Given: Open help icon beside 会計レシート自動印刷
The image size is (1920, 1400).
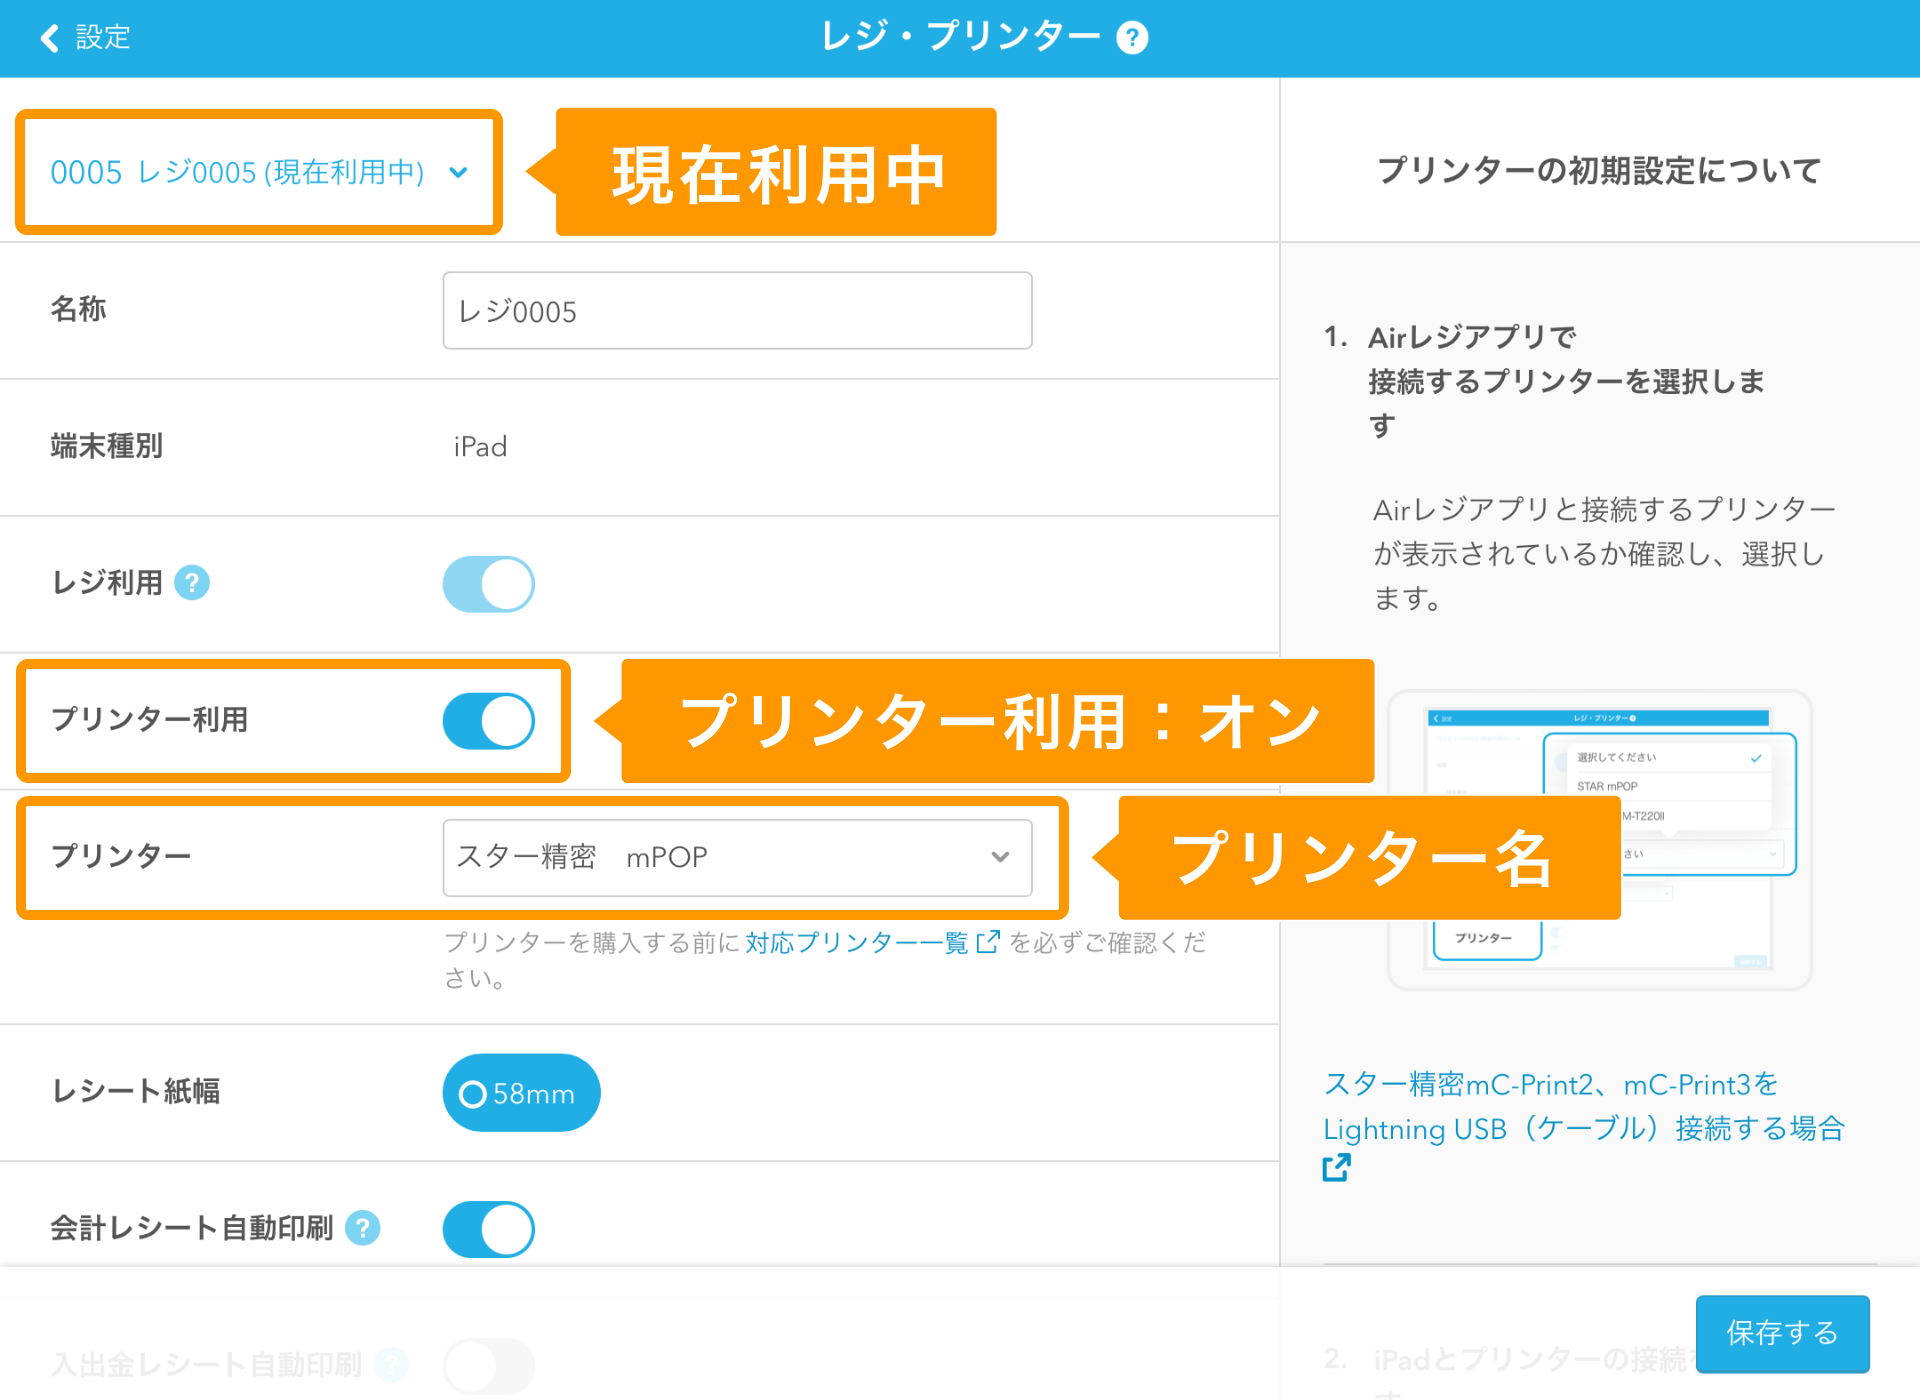Looking at the screenshot, I should click(x=363, y=1227).
